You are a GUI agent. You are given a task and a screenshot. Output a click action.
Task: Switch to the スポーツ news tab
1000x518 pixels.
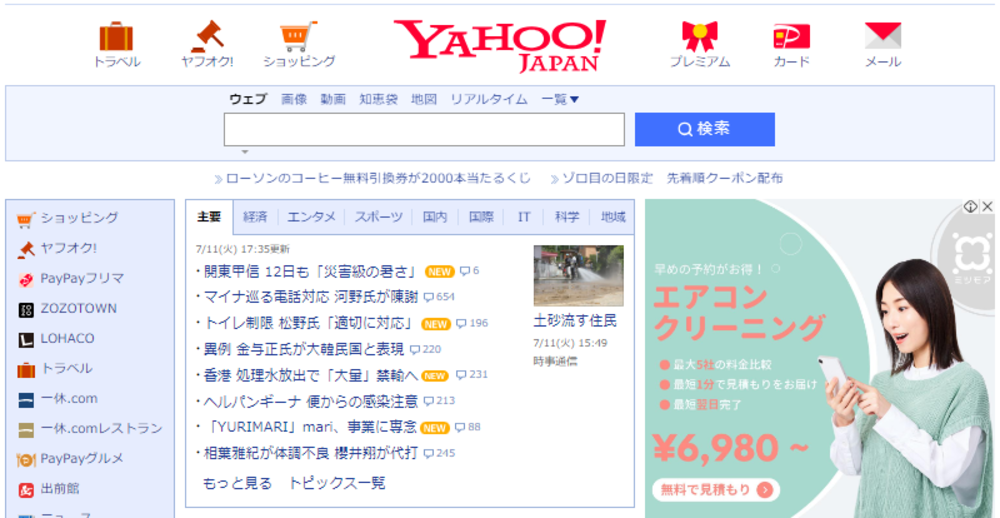pyautogui.click(x=379, y=217)
